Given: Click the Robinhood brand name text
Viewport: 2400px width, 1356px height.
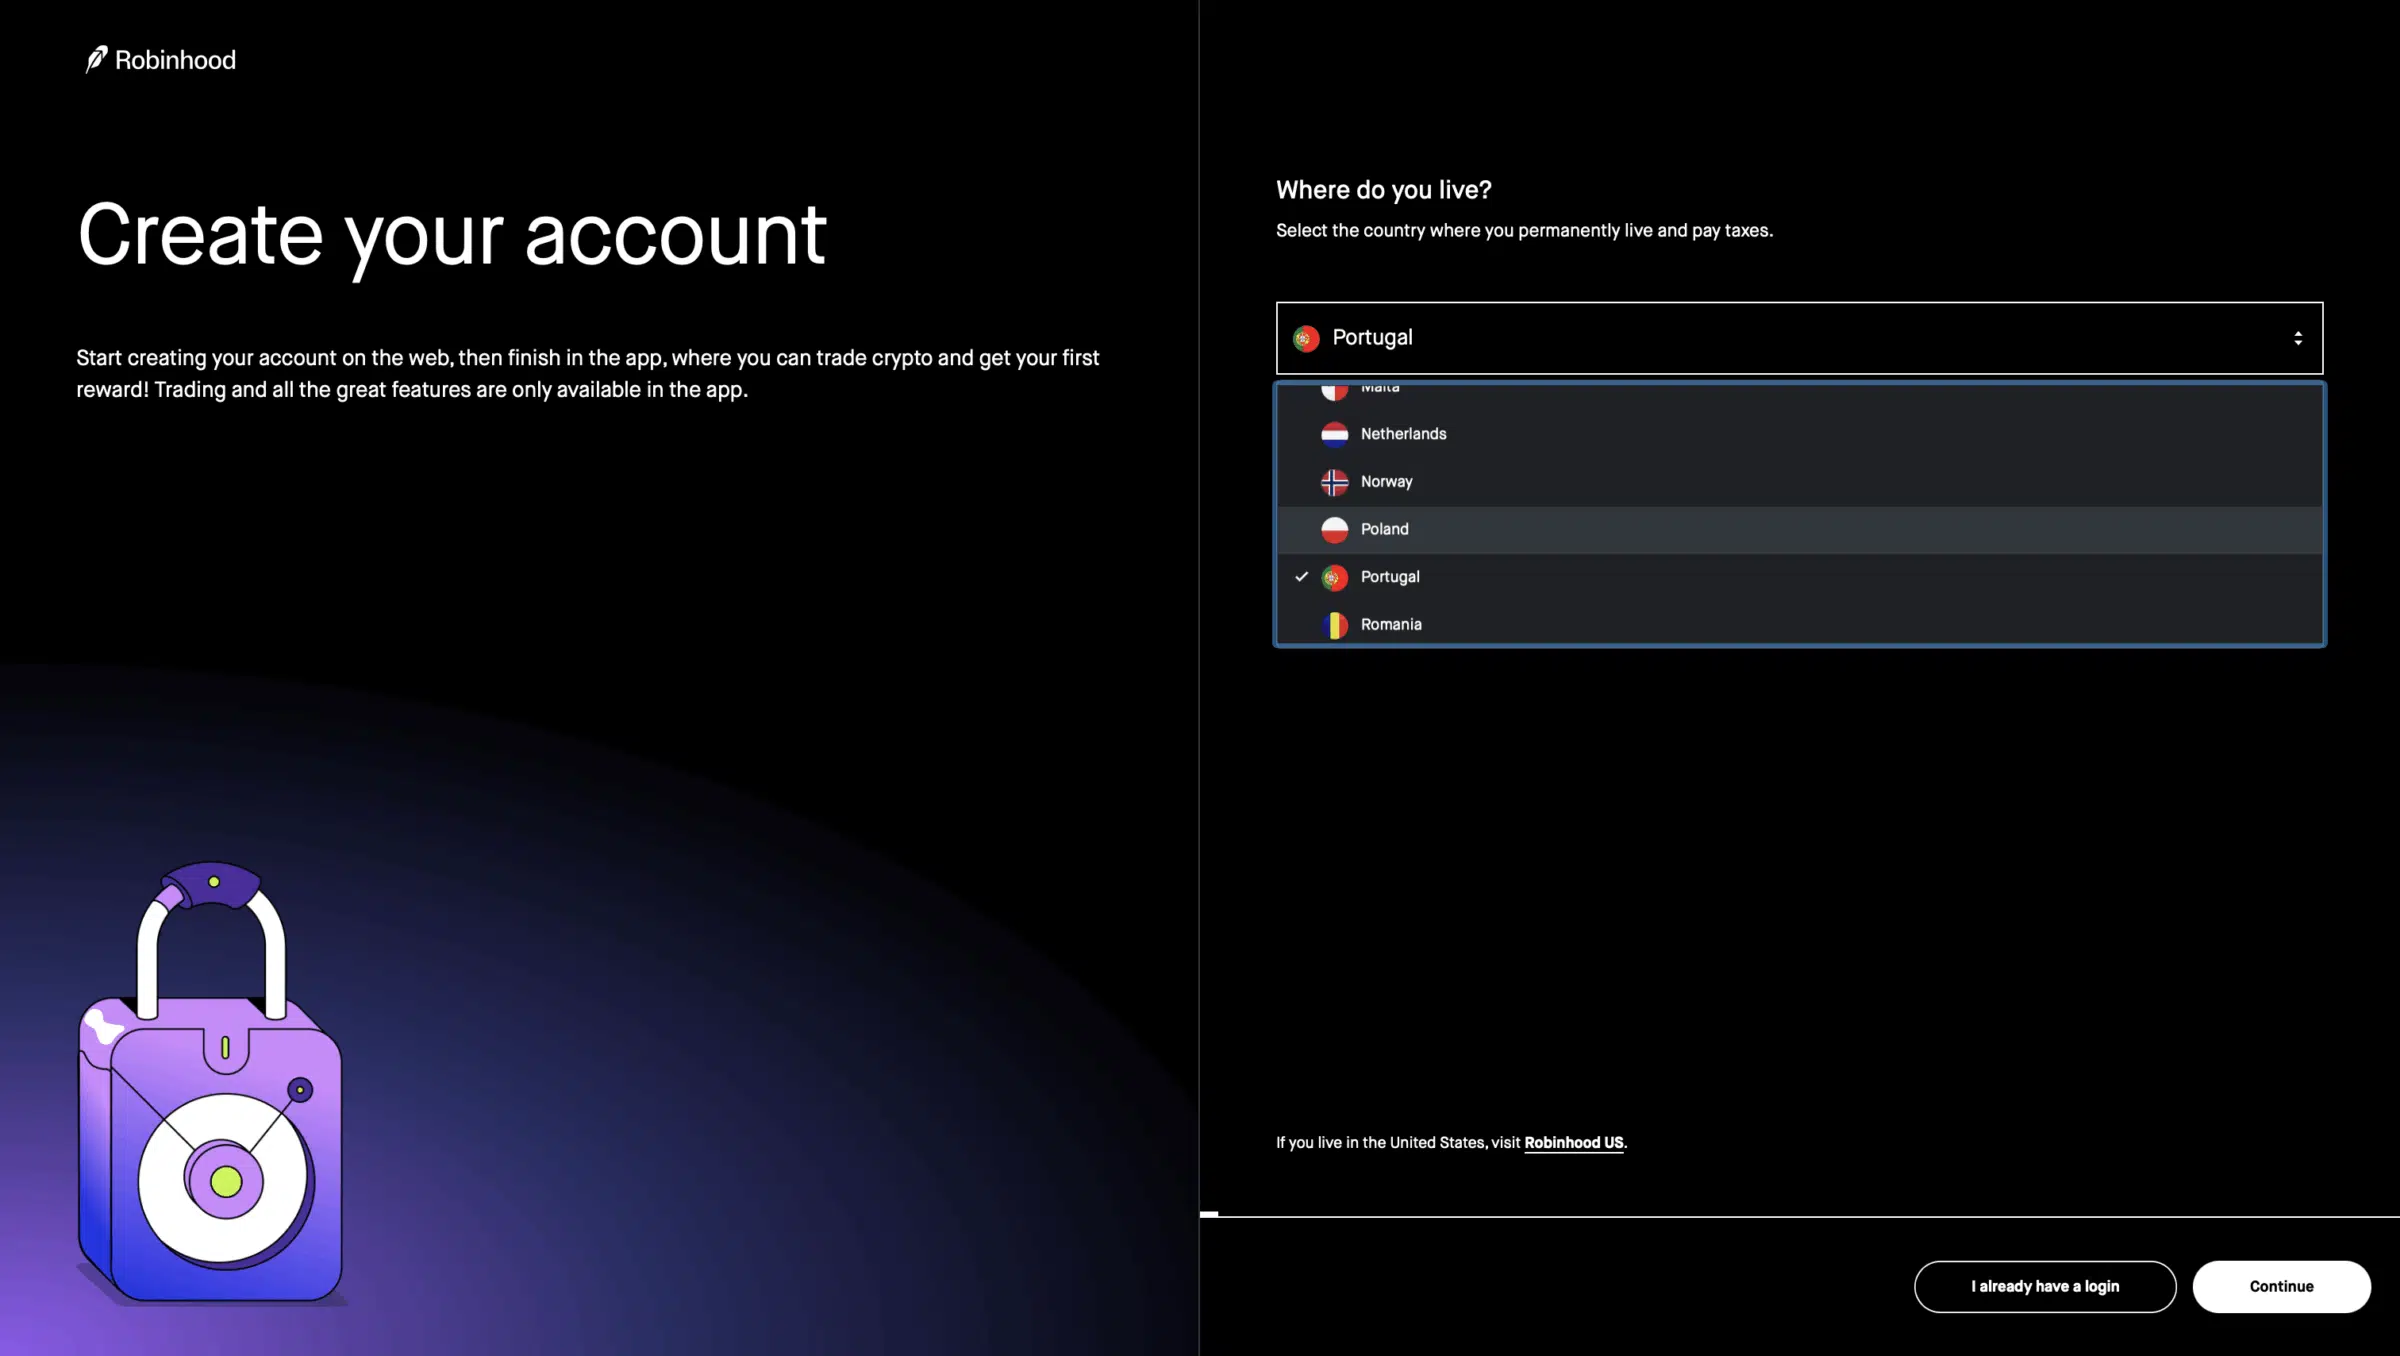Looking at the screenshot, I should tap(175, 60).
